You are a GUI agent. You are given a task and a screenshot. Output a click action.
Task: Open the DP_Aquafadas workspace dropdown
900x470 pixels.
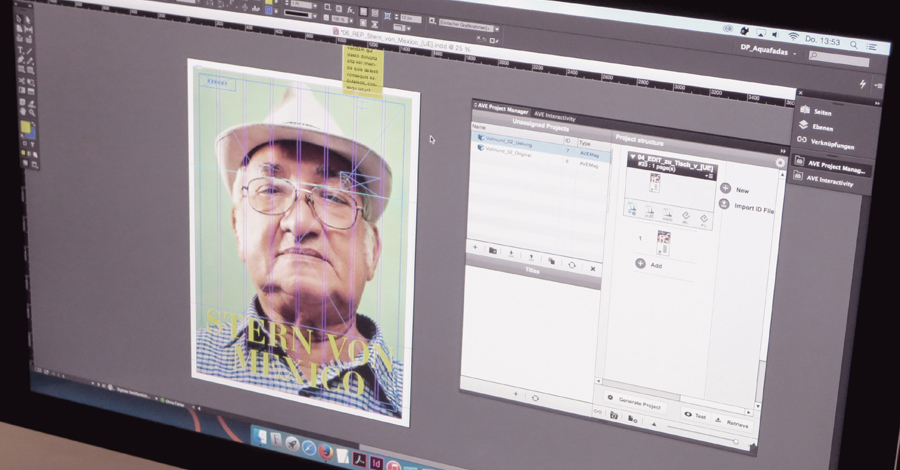(x=769, y=51)
